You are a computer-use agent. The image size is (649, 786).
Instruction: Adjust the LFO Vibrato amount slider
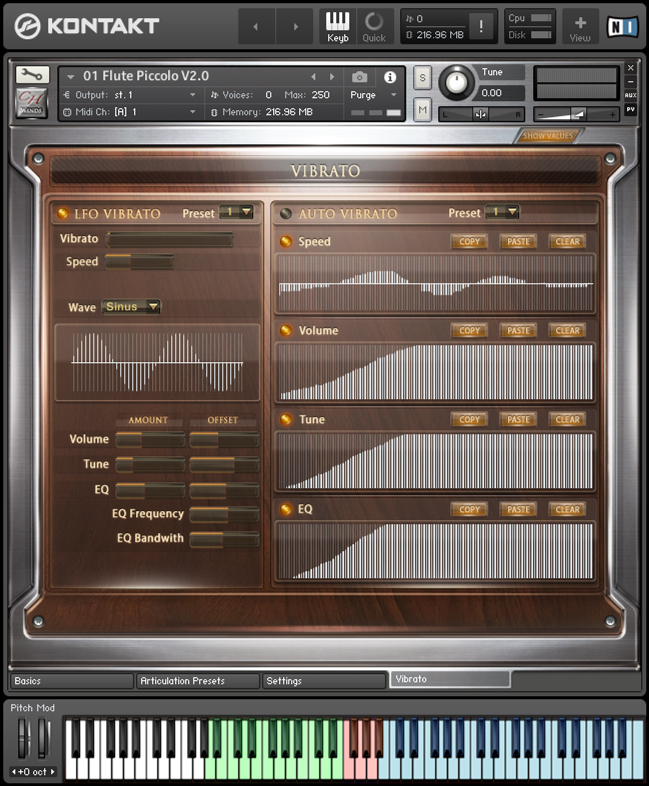point(169,239)
